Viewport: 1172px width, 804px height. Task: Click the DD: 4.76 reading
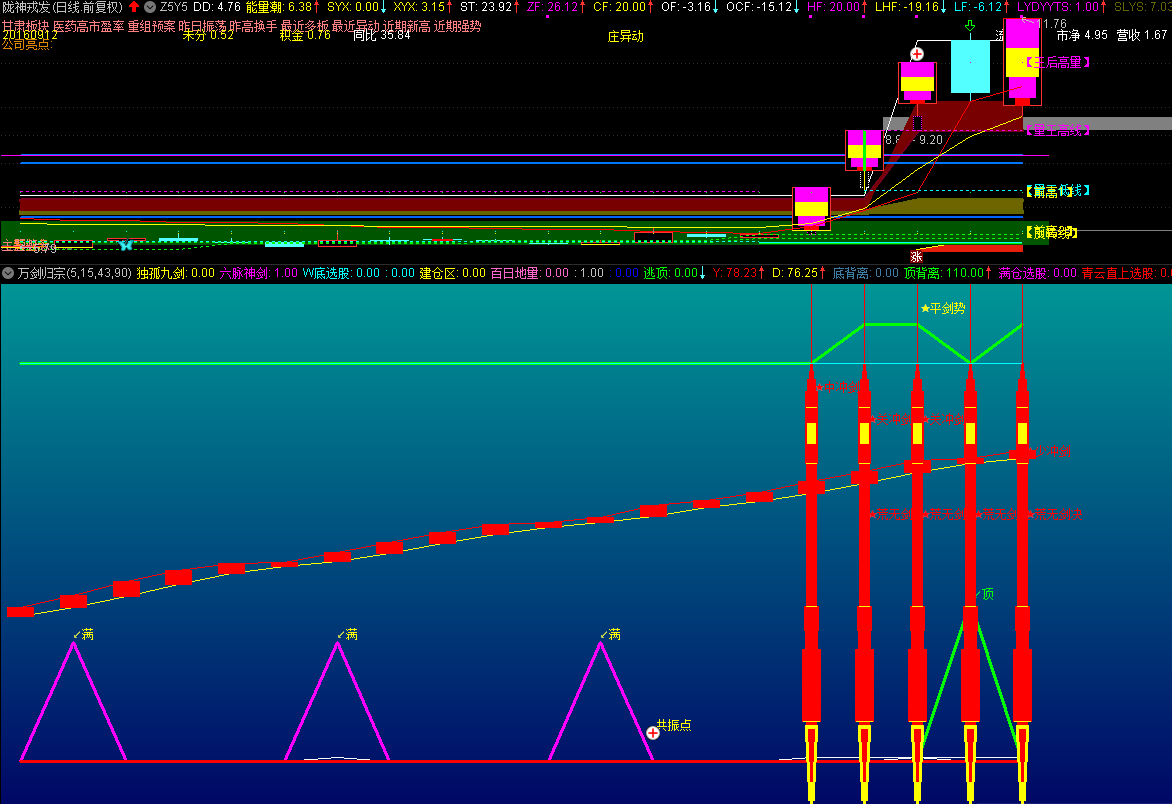tap(217, 7)
